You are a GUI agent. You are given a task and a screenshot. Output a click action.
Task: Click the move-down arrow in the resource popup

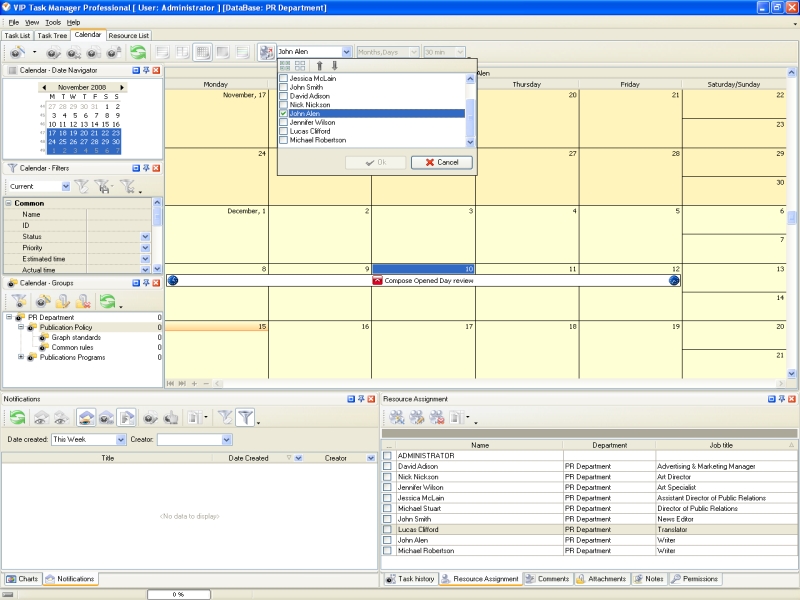click(x=335, y=65)
